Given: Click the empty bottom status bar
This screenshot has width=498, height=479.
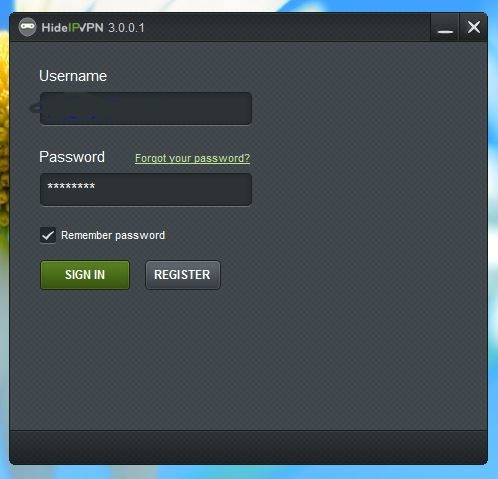Looking at the screenshot, I should pos(248,446).
